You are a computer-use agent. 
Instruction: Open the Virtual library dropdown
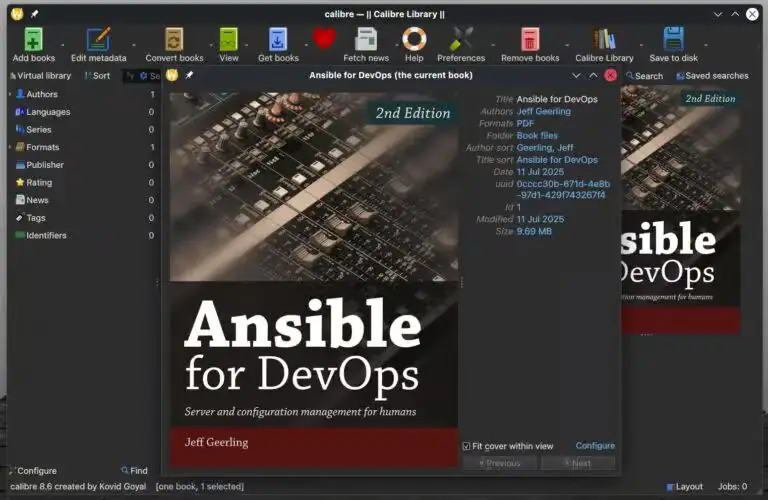[40, 76]
